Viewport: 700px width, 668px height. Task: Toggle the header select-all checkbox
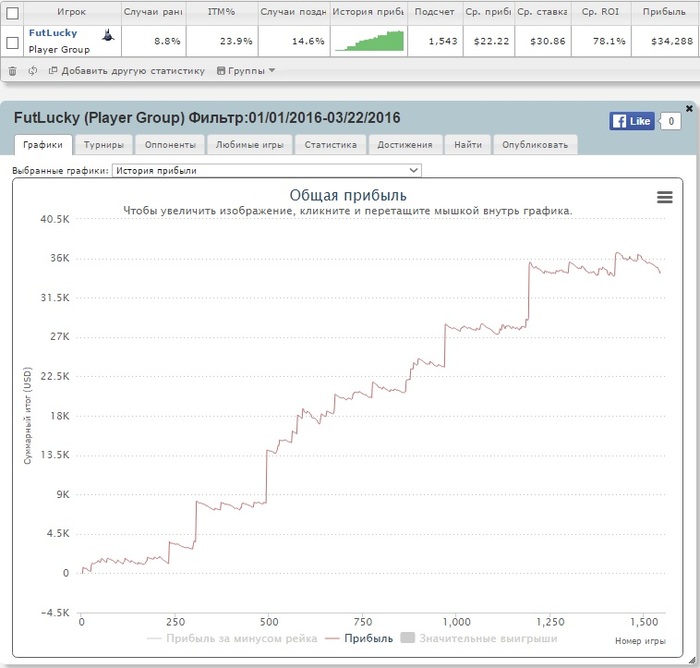[x=12, y=13]
